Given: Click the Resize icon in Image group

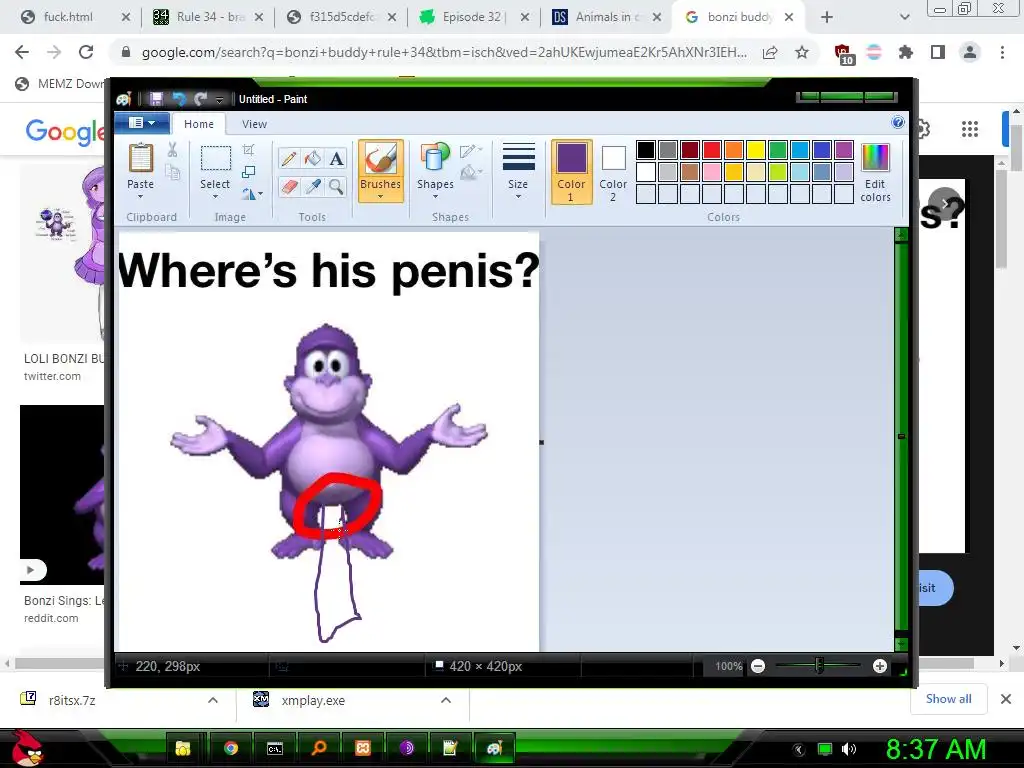Looking at the screenshot, I should (248, 172).
